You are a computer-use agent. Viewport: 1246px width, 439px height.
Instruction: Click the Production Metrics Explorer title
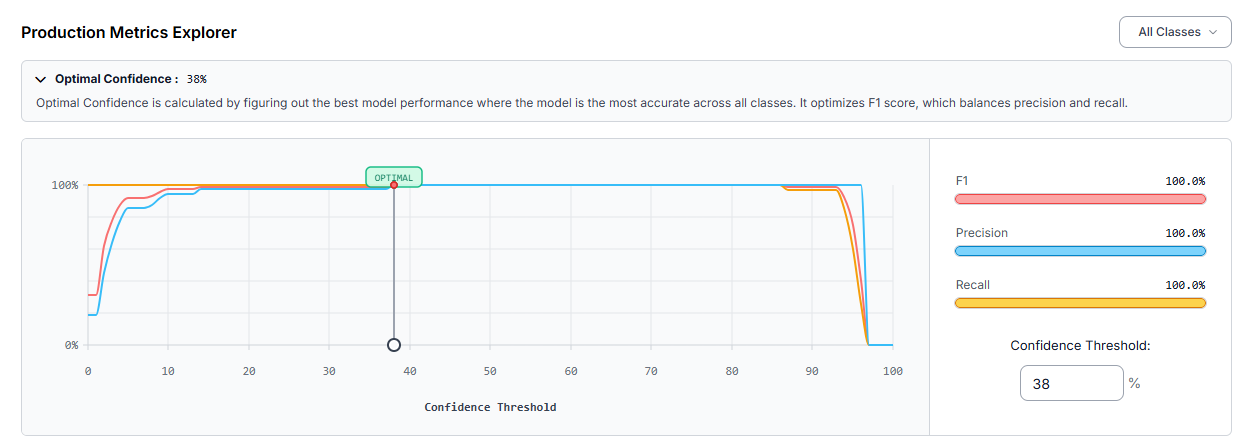tap(129, 32)
